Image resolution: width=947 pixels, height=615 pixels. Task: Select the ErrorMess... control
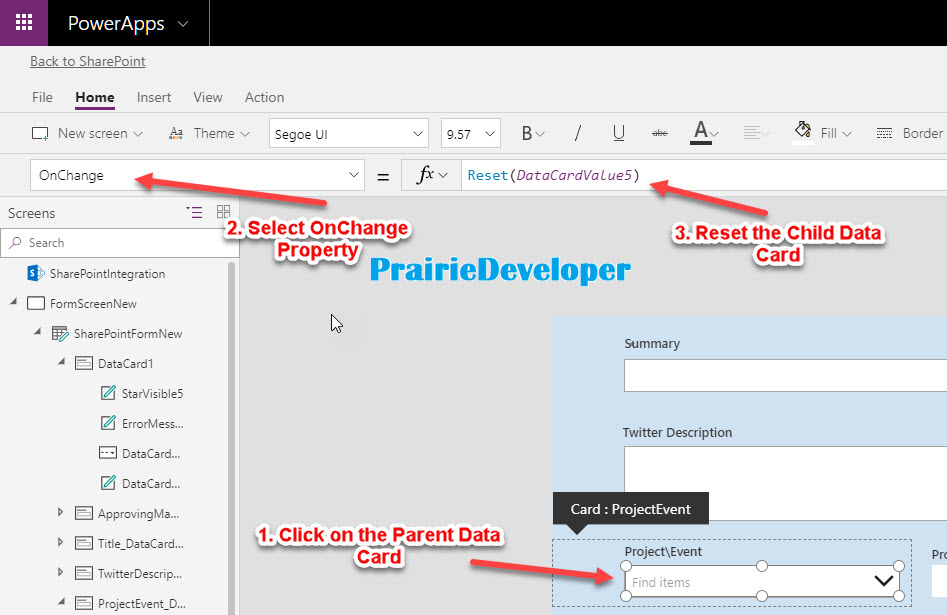[x=152, y=423]
